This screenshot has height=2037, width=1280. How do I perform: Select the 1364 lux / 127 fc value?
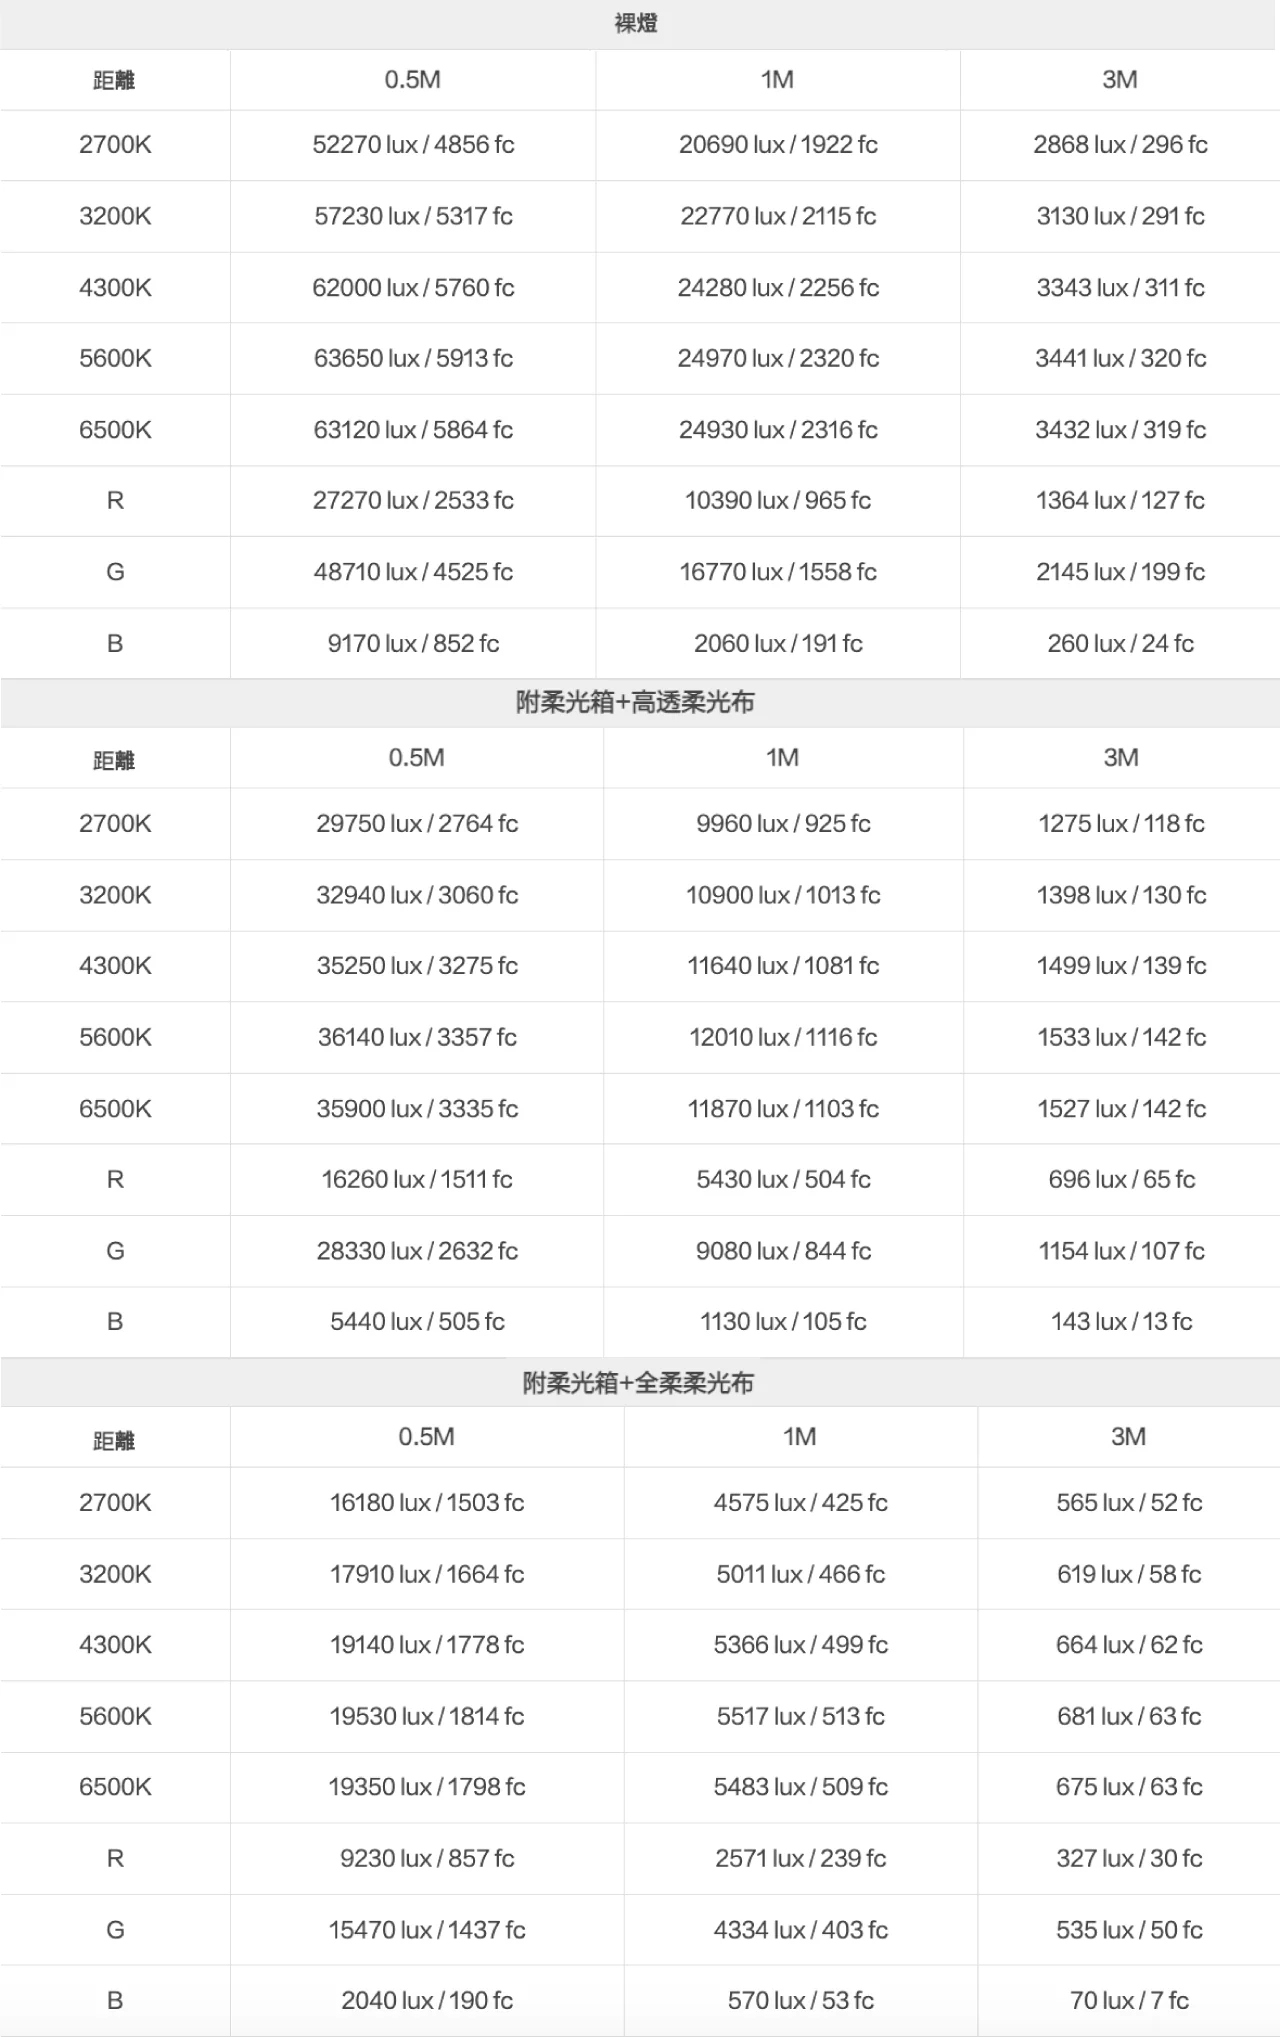click(x=1120, y=500)
